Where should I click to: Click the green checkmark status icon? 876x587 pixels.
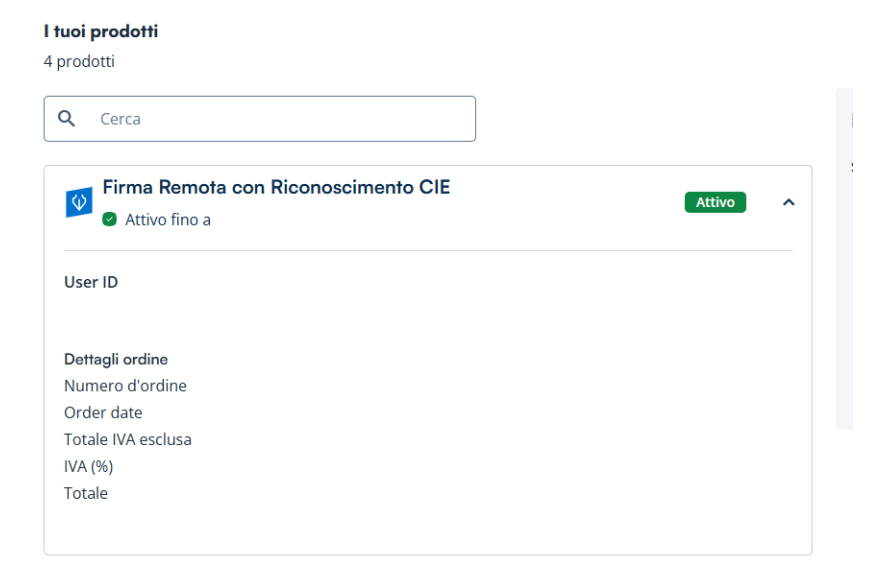(109, 220)
